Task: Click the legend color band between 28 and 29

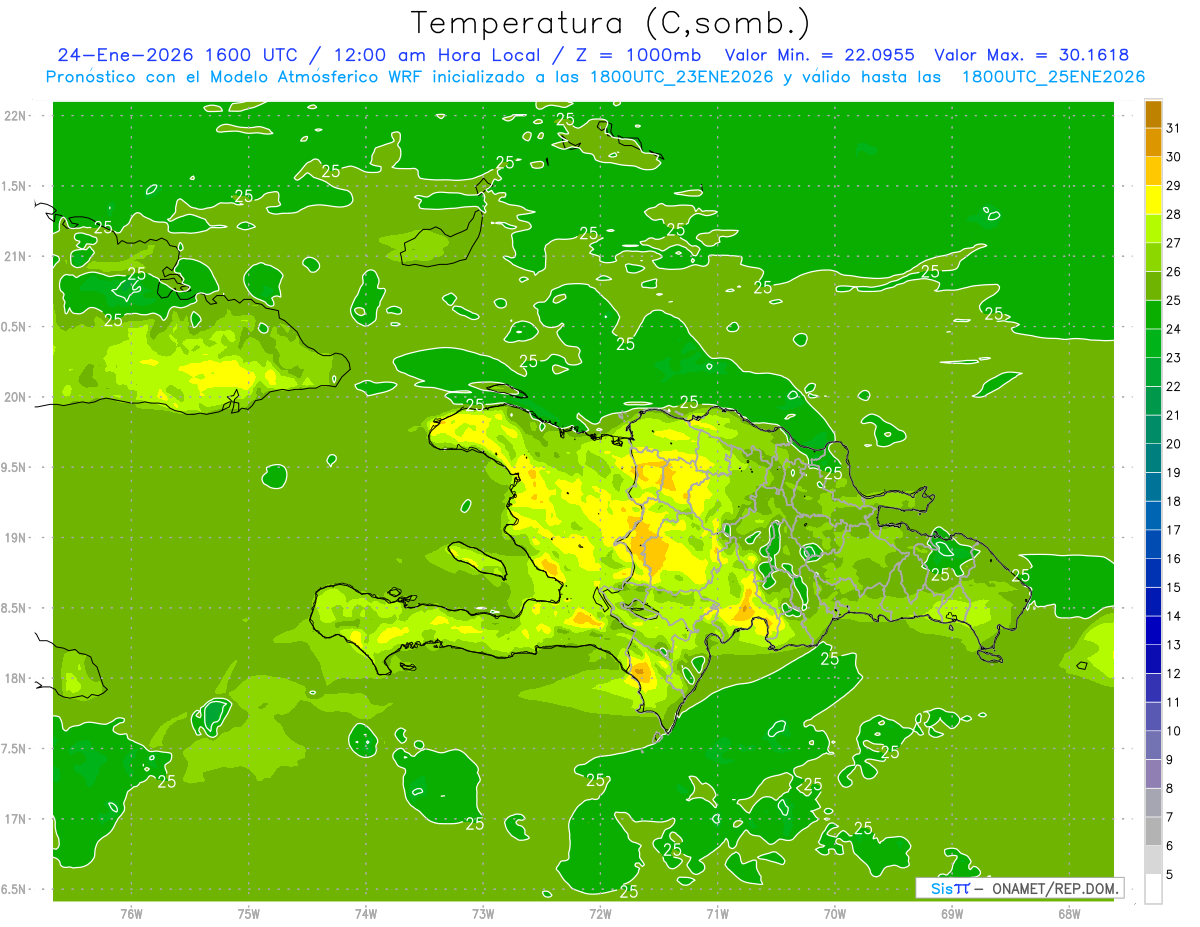Action: coord(1153,199)
